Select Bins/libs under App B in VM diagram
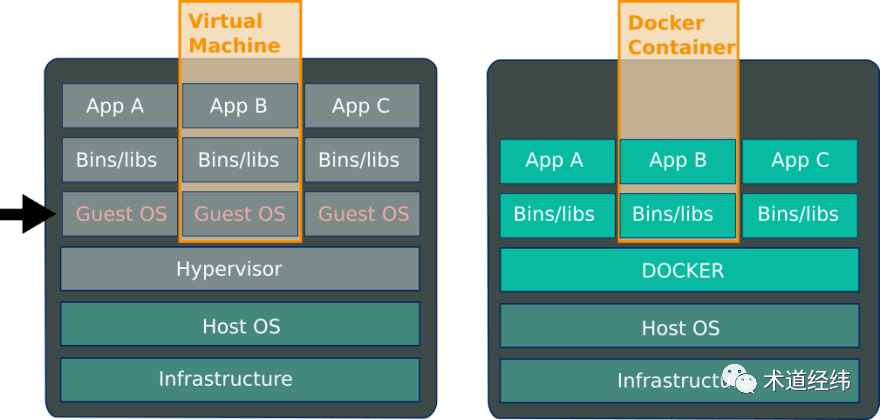The width and height of the screenshot is (880, 420). [x=240, y=160]
